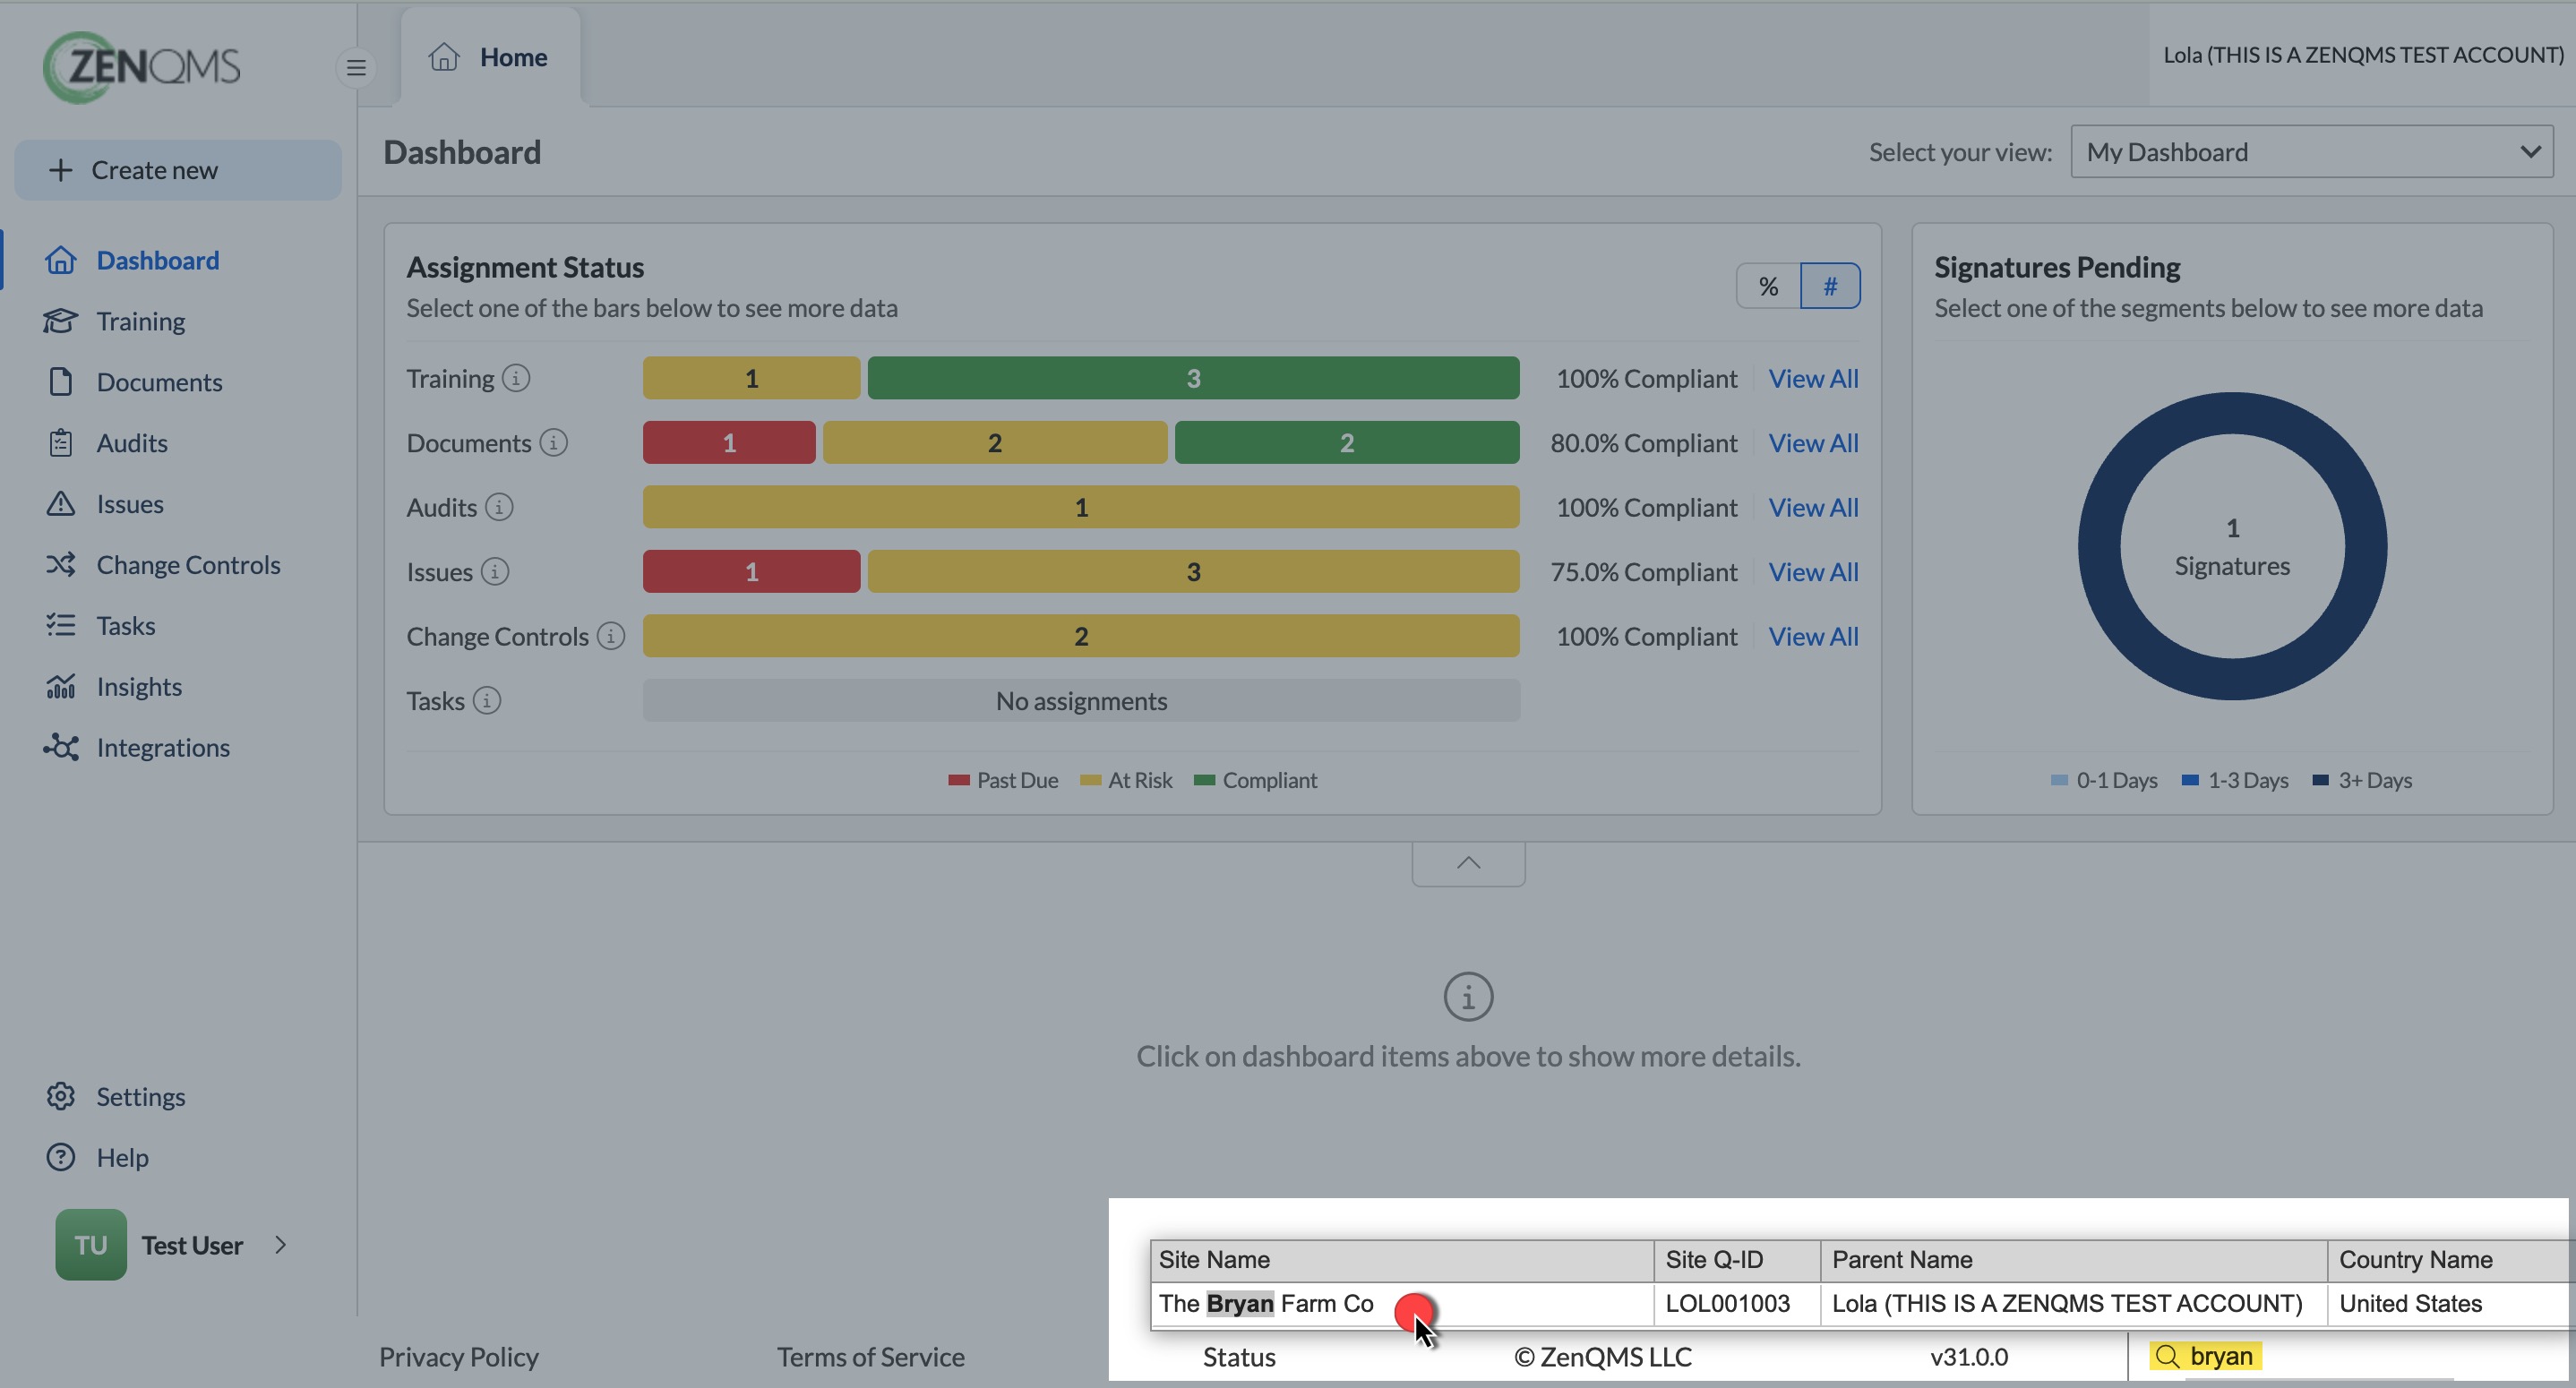Open the Terms of Service link
Viewport: 2576px width, 1388px height.
tap(871, 1357)
